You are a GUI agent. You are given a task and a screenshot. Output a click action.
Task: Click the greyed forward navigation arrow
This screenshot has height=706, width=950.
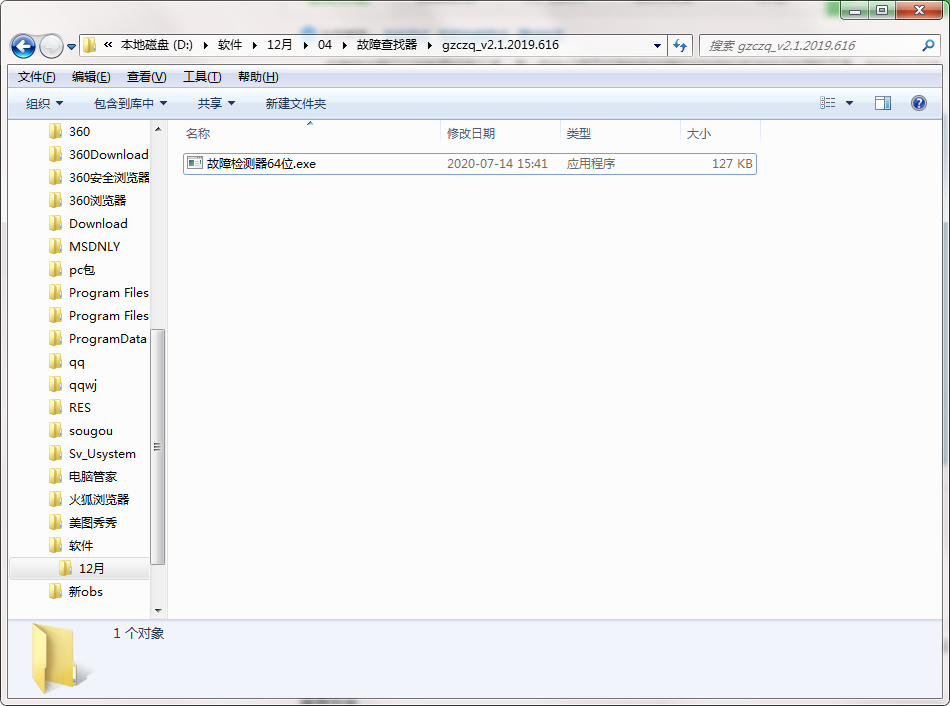coord(51,46)
